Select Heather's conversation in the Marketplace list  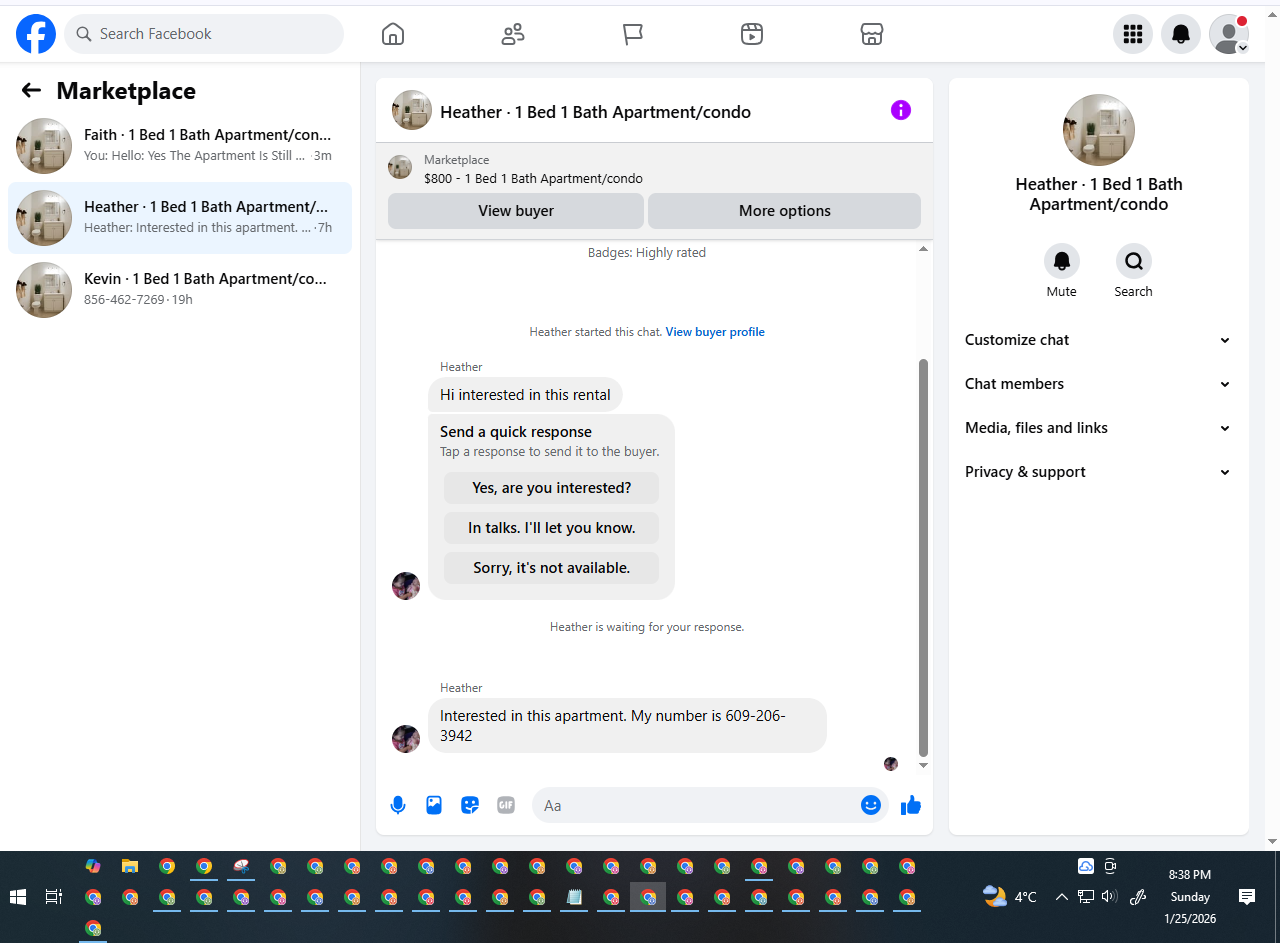coord(180,218)
